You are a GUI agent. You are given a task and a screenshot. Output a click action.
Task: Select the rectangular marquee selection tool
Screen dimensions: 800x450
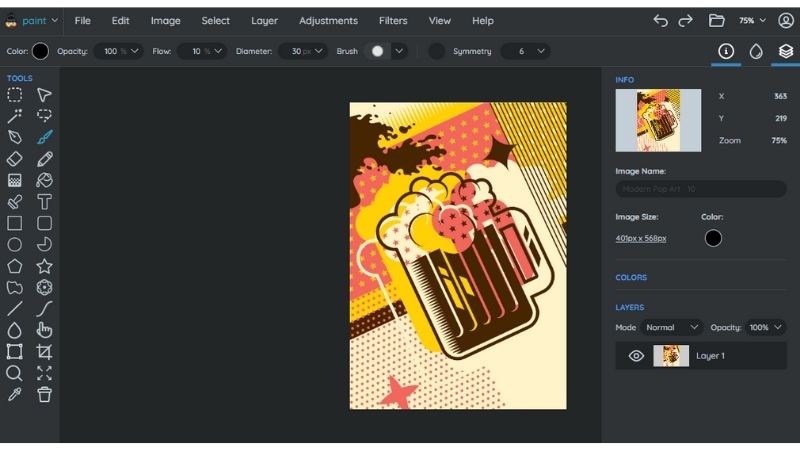pyautogui.click(x=14, y=95)
